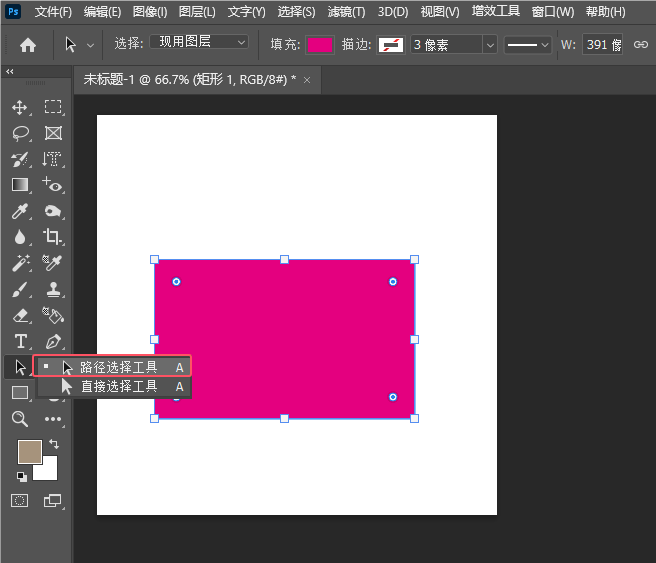The image size is (656, 563).
Task: Select the Eraser tool
Action: (20, 315)
